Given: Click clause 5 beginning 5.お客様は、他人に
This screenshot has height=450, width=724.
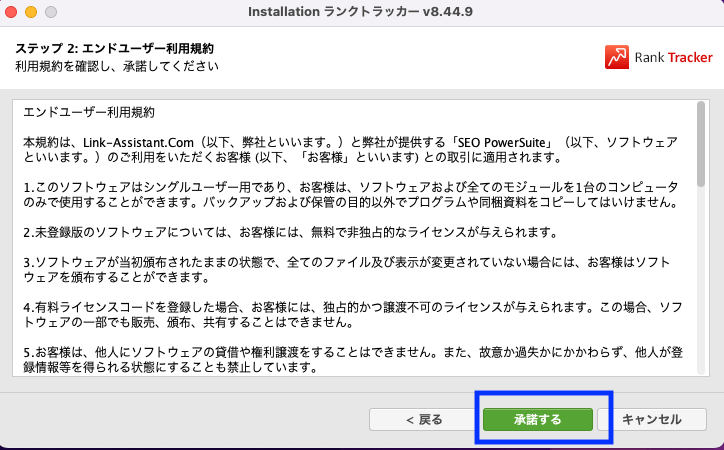Looking at the screenshot, I should (353, 360).
